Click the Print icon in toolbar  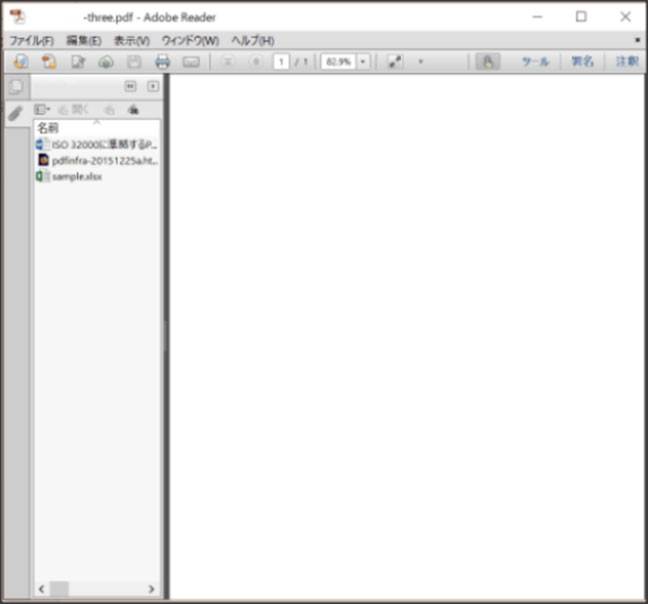[162, 62]
